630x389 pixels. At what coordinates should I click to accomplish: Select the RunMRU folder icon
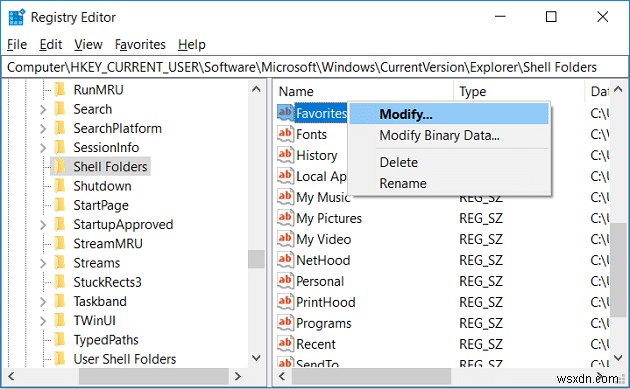pyautogui.click(x=60, y=89)
